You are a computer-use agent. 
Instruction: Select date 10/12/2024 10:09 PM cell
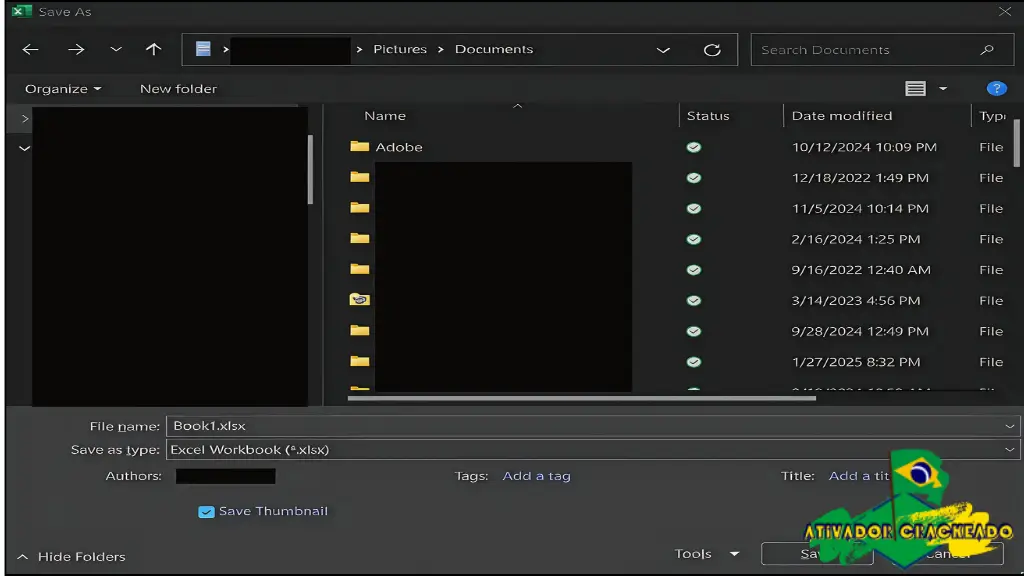click(864, 147)
